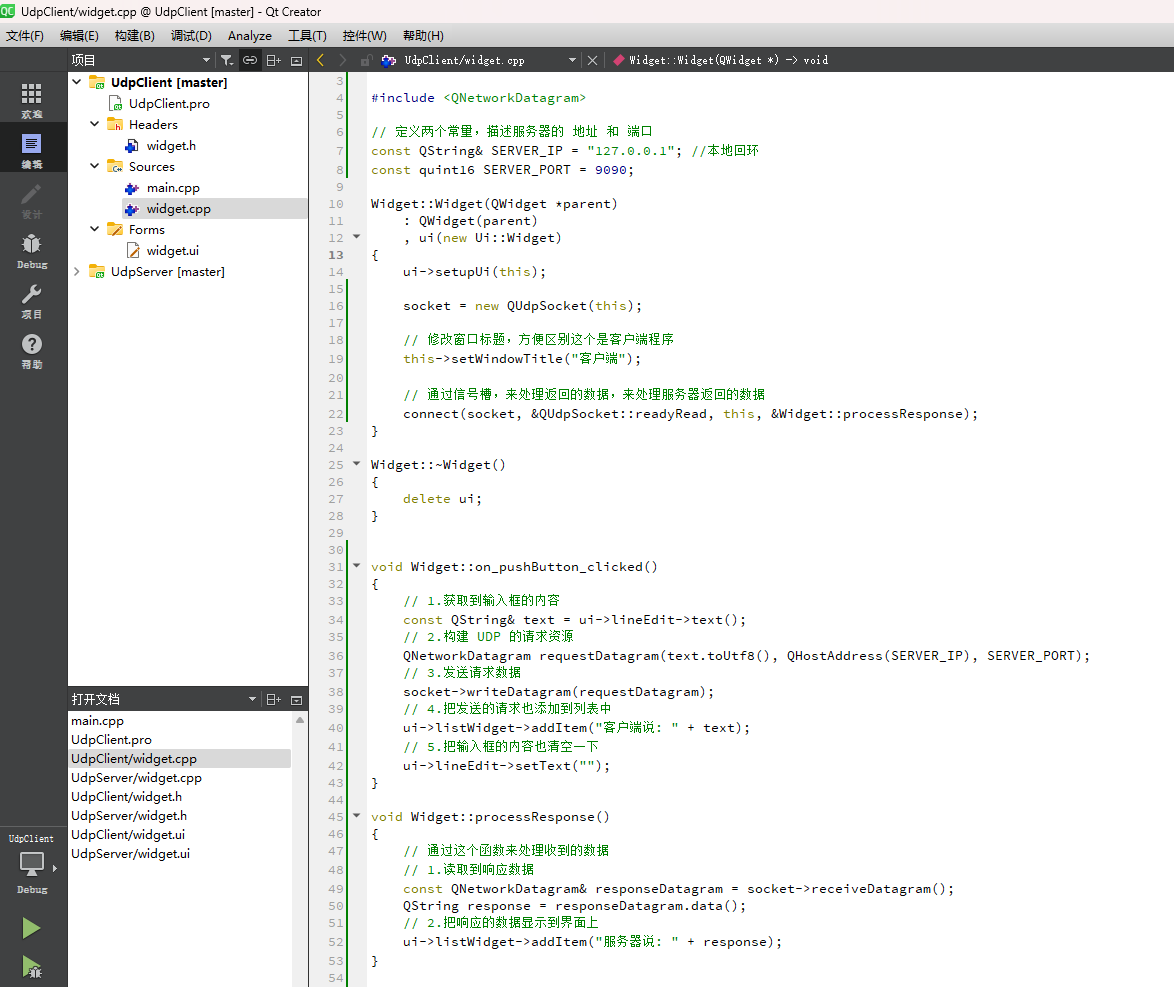Open the 文件(F) menu

25,36
